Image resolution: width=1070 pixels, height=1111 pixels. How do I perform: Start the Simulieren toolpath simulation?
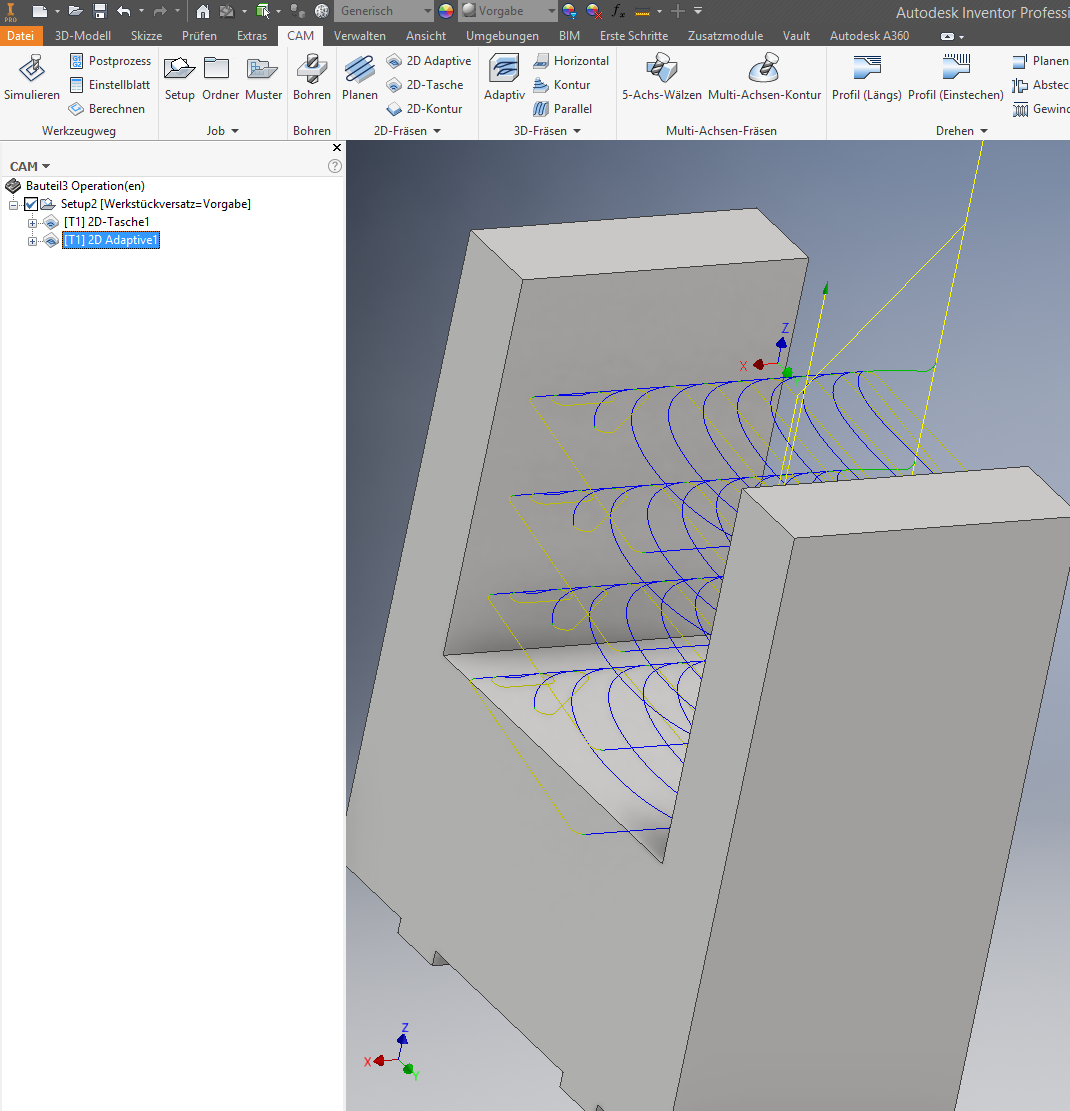[32, 77]
